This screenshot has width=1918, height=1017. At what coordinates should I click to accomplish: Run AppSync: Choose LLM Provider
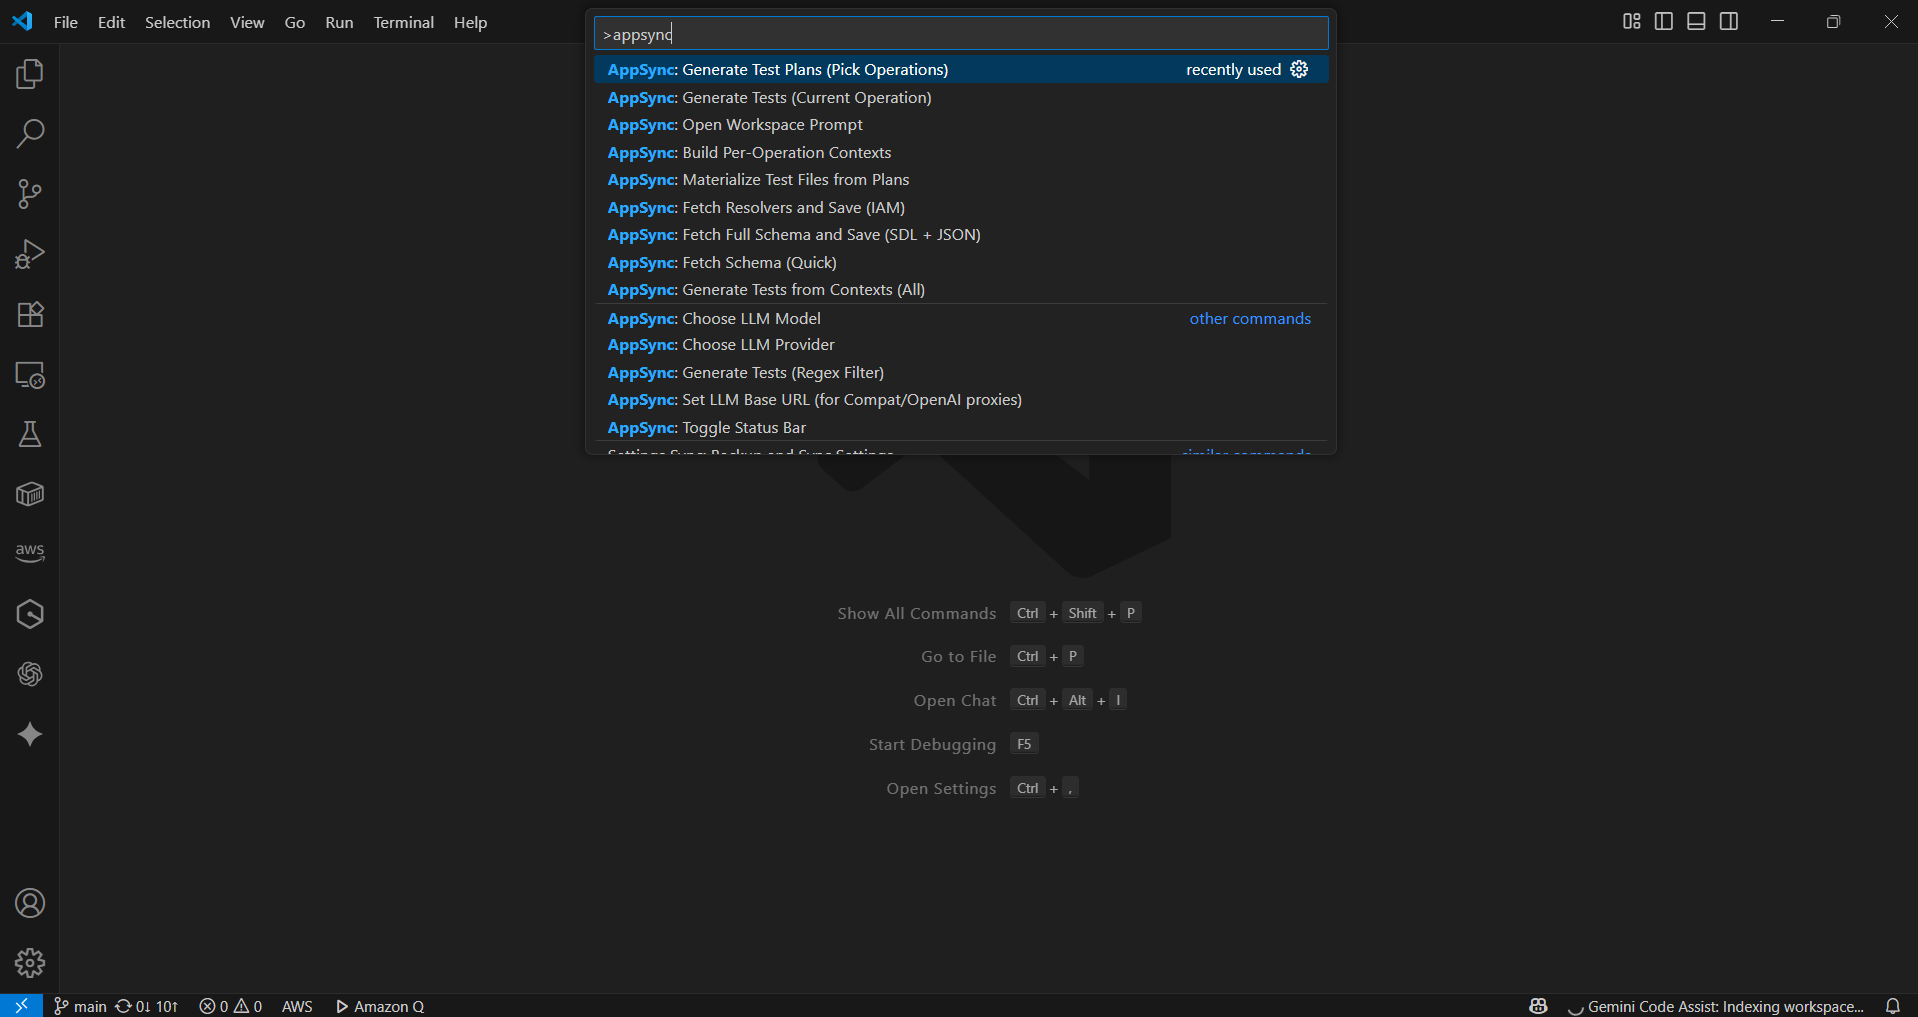(x=961, y=345)
